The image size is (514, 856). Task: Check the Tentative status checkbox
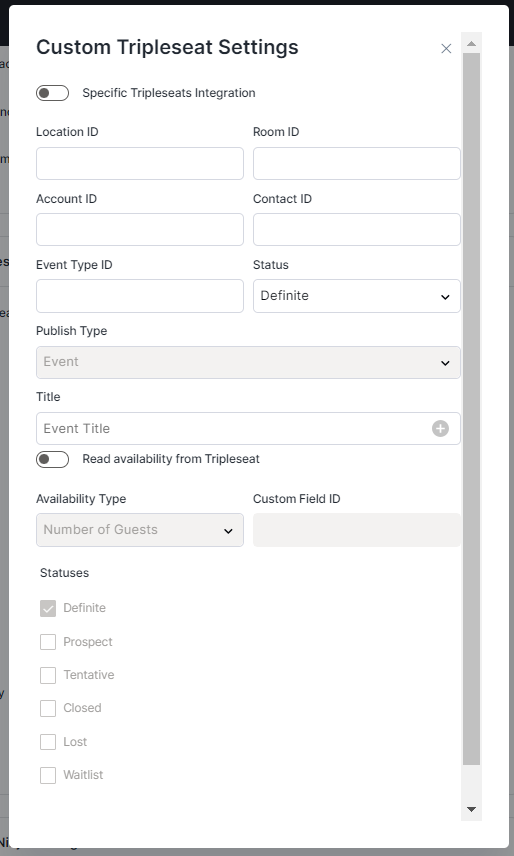pyautogui.click(x=48, y=675)
